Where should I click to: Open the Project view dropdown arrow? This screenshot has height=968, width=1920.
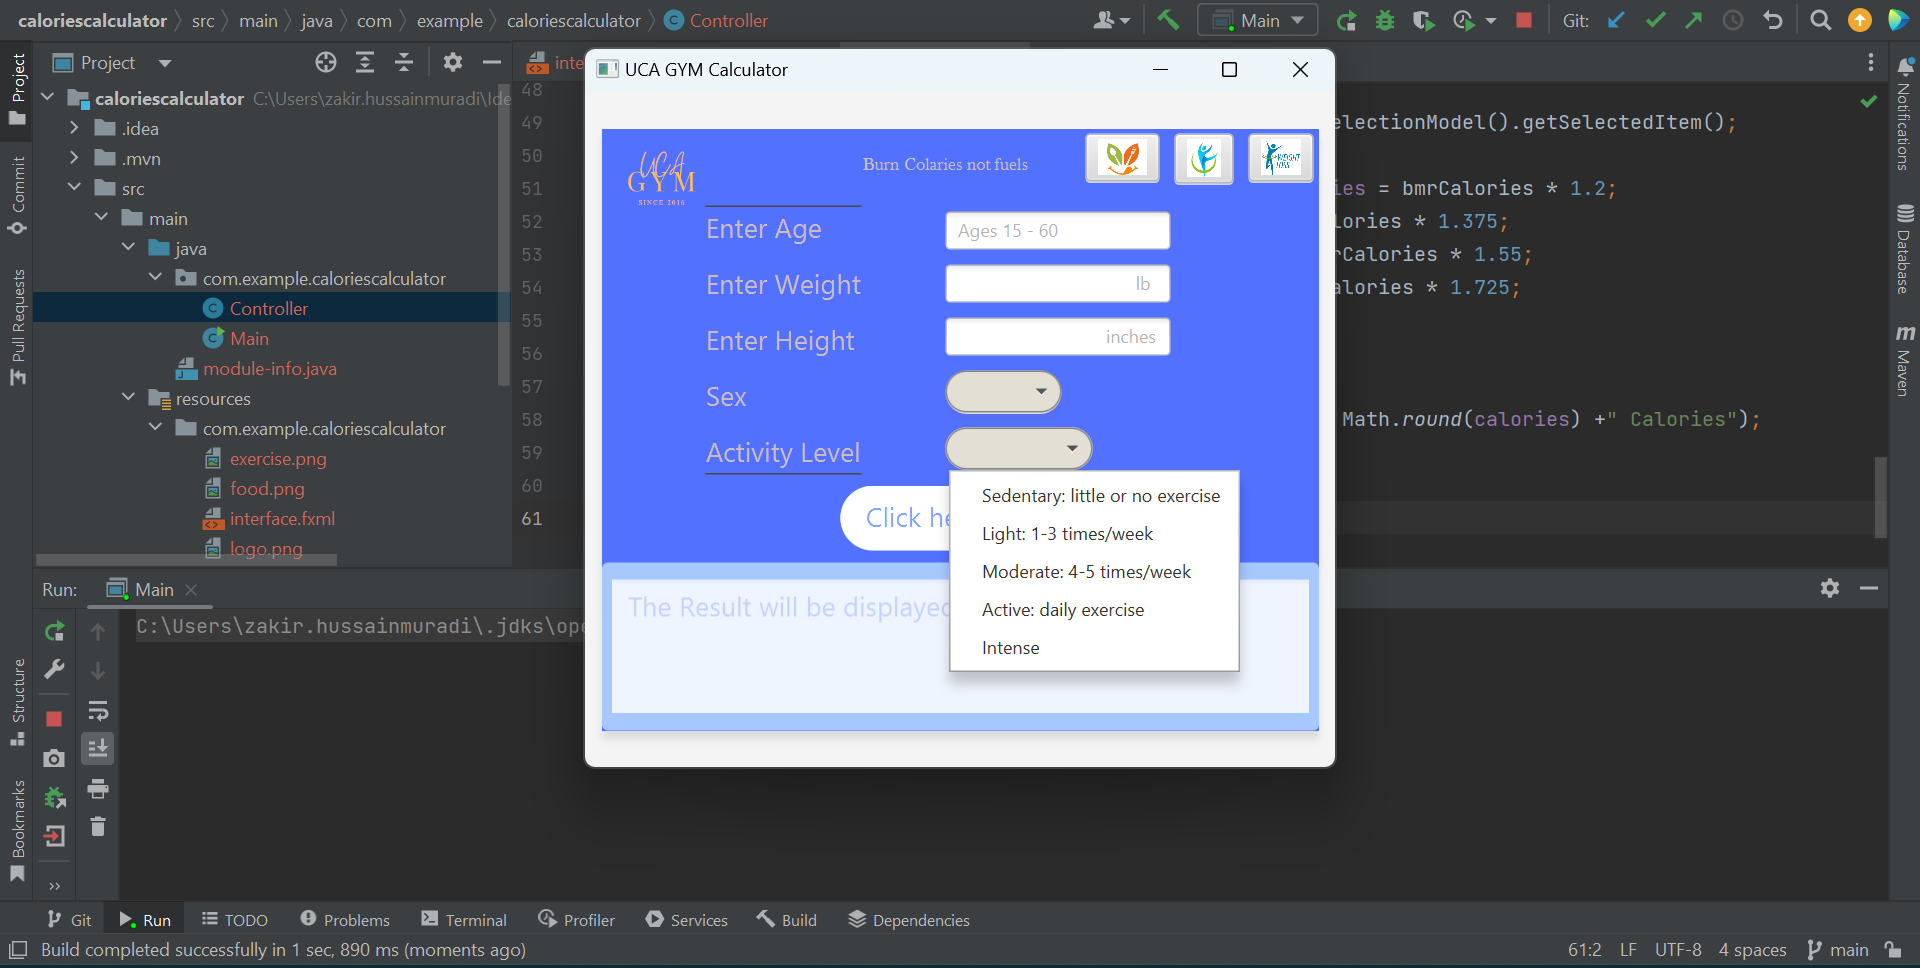(165, 63)
